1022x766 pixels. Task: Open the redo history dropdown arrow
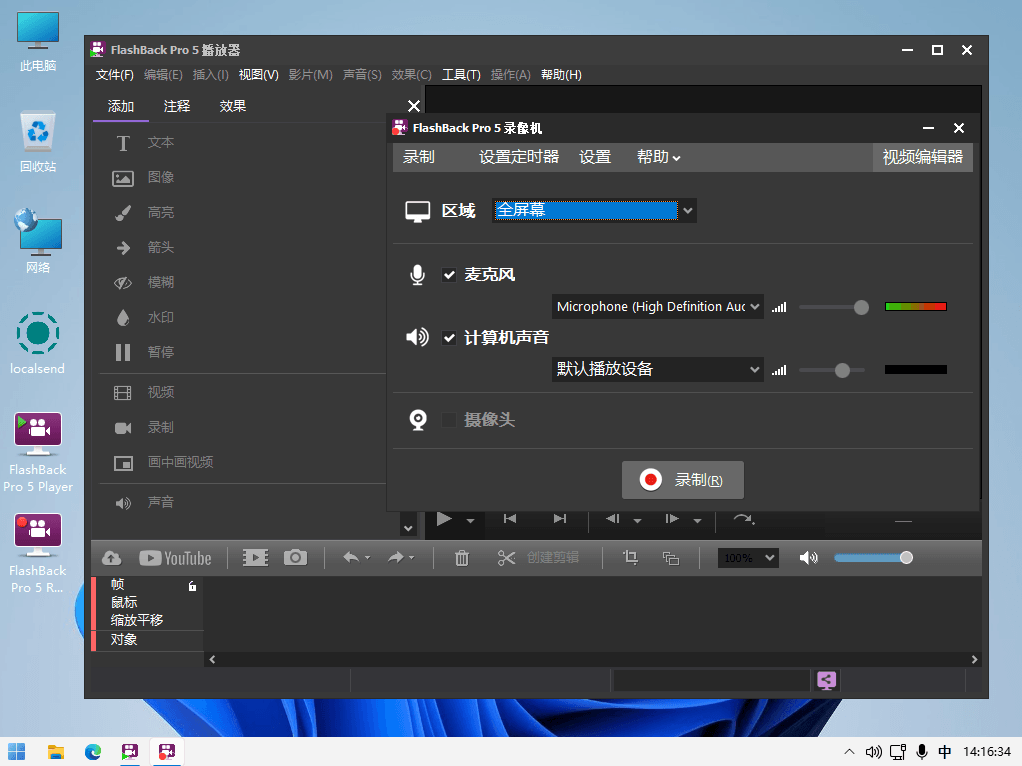click(412, 558)
